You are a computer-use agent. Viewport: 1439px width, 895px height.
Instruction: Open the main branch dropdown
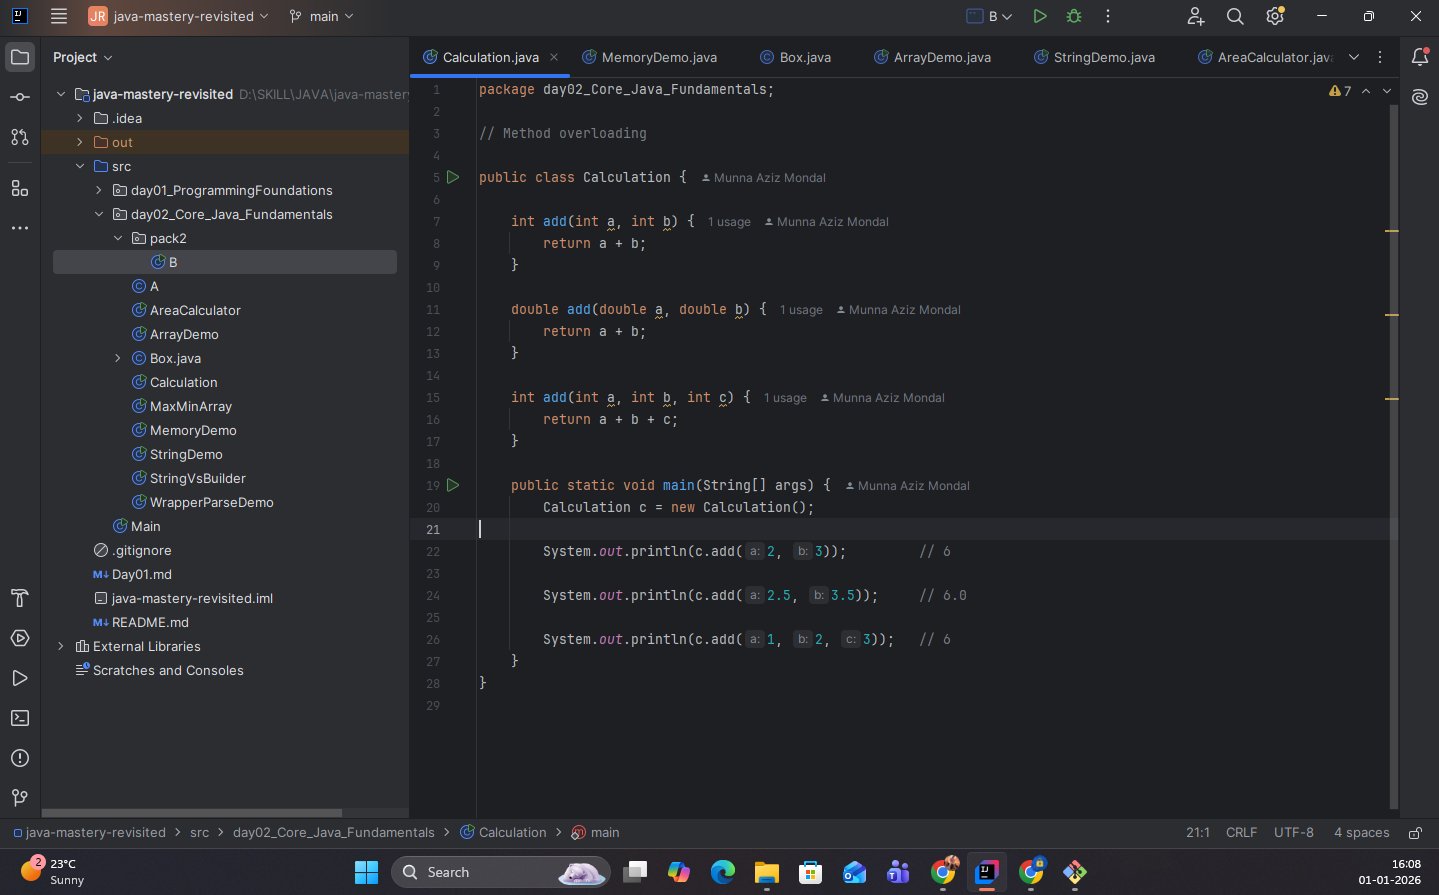(x=321, y=16)
